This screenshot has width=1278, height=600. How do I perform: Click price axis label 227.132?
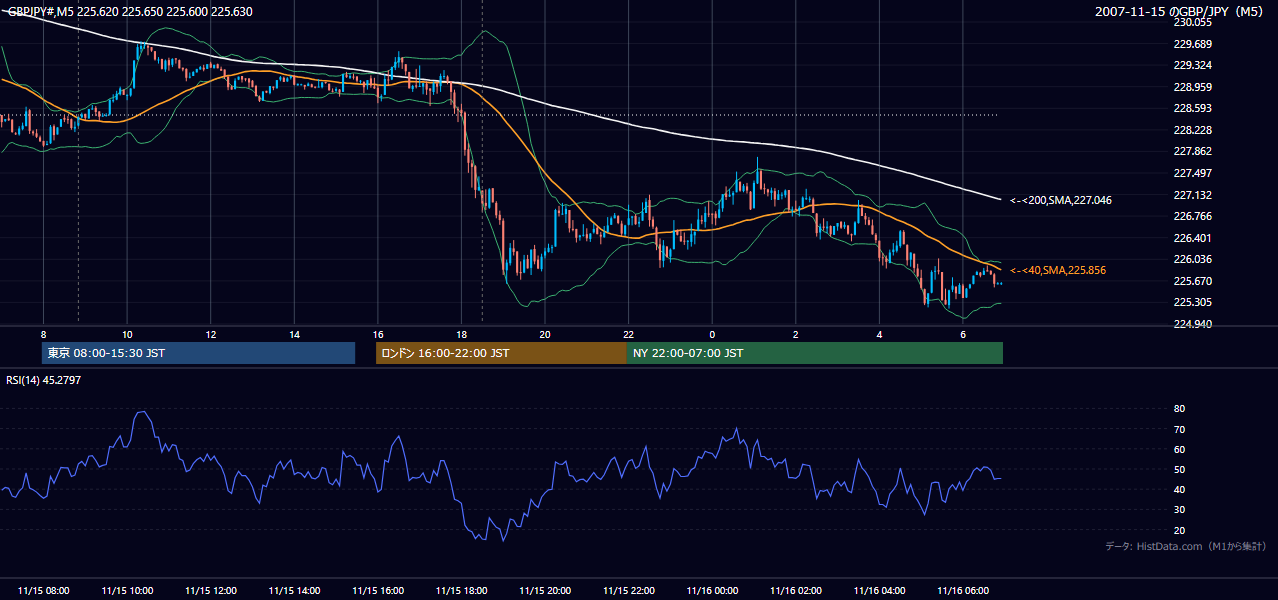[1192, 195]
